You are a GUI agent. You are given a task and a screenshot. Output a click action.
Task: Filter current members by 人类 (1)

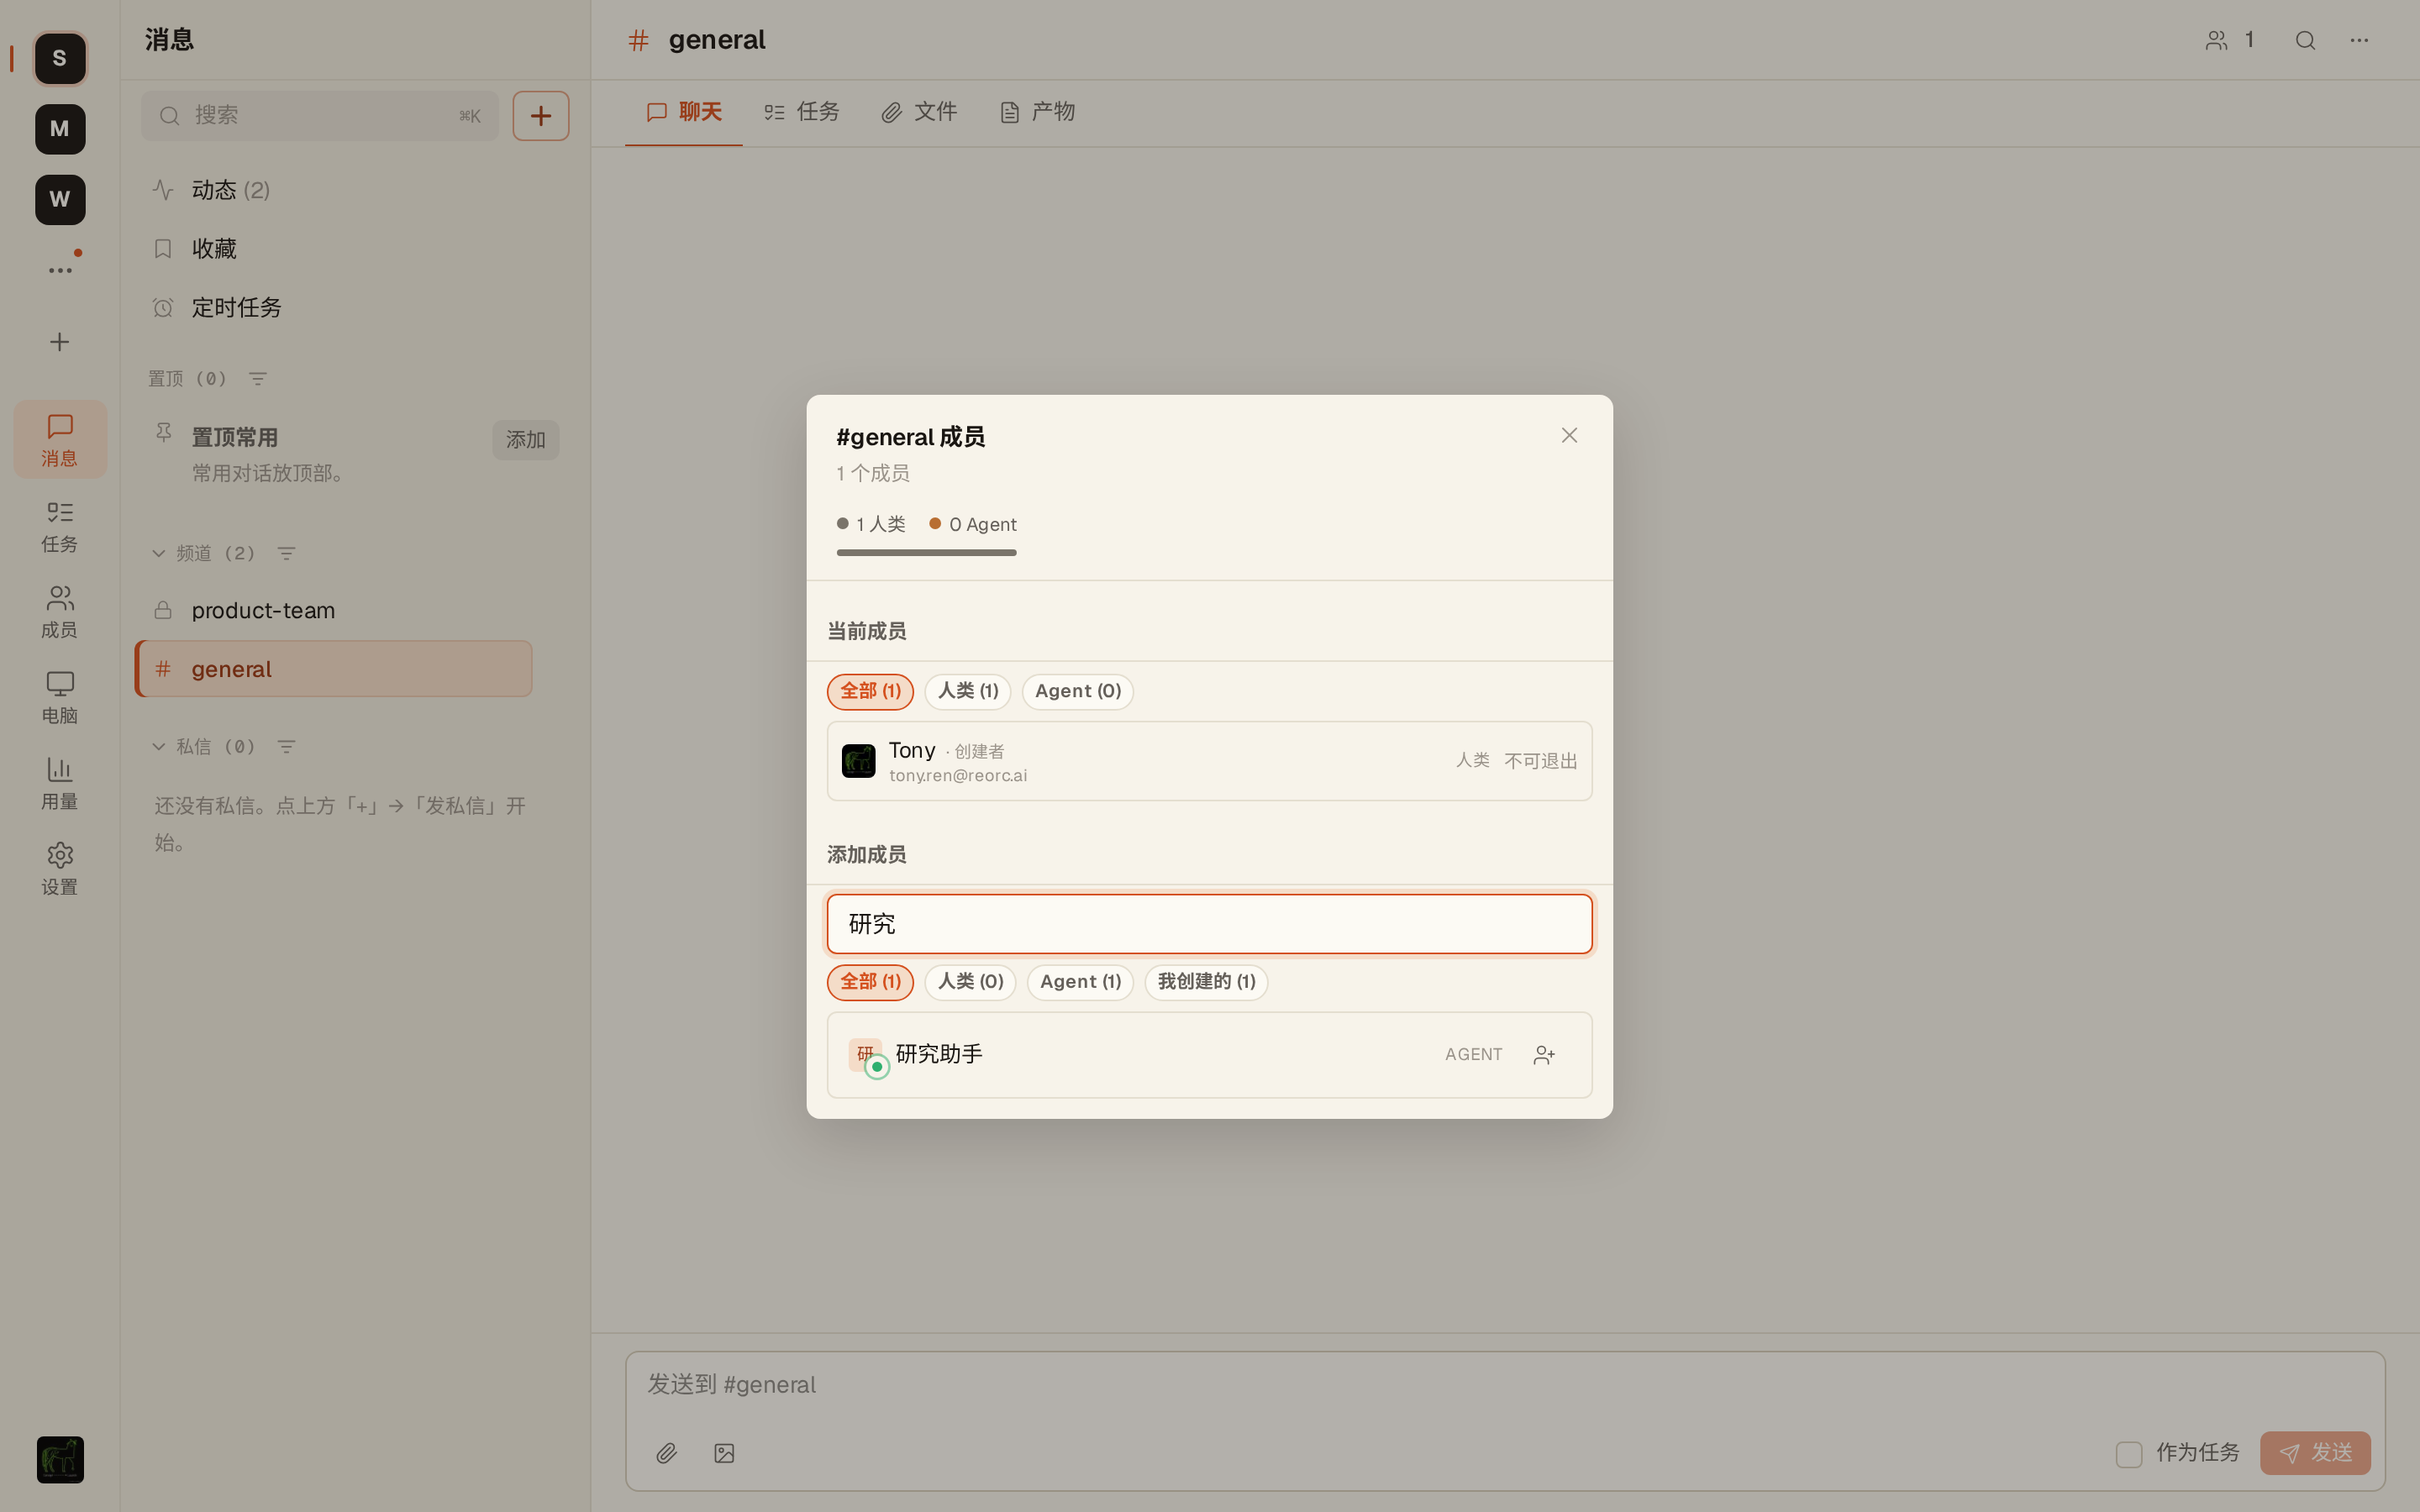(967, 691)
